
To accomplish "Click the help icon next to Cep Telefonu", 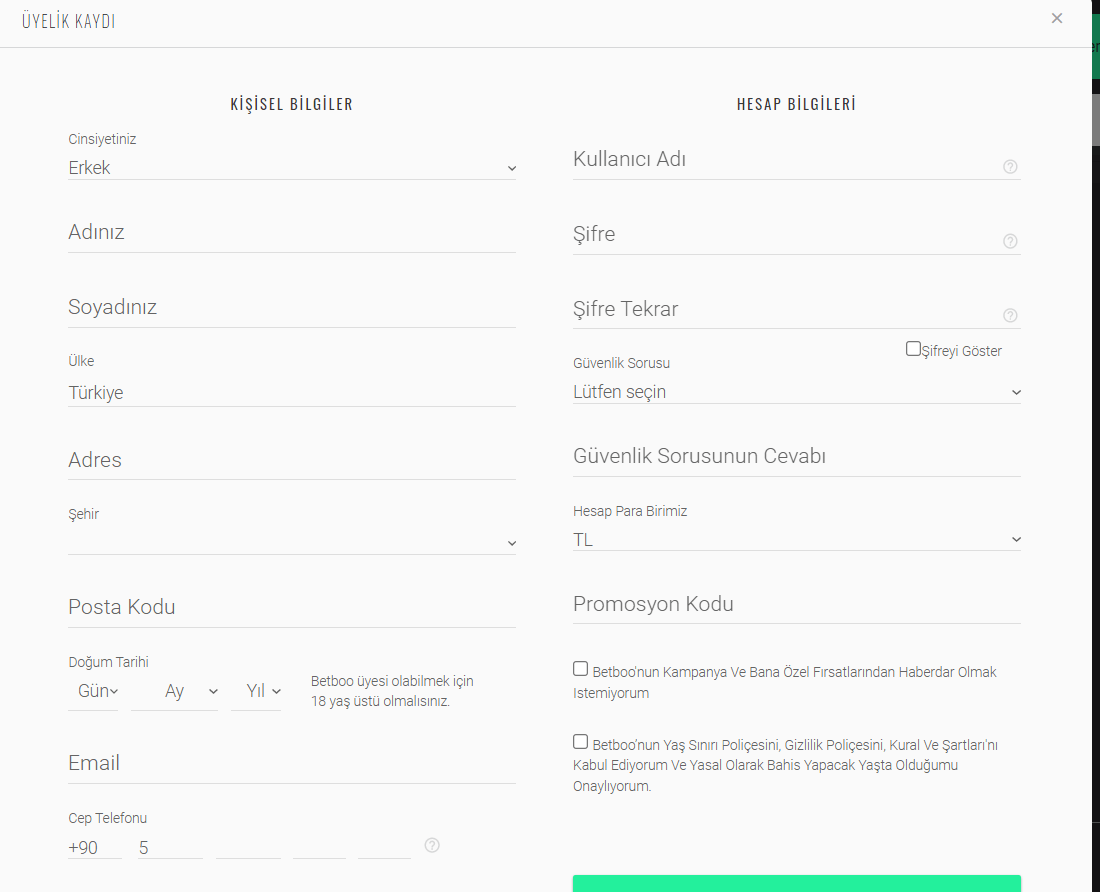I will click(x=432, y=845).
